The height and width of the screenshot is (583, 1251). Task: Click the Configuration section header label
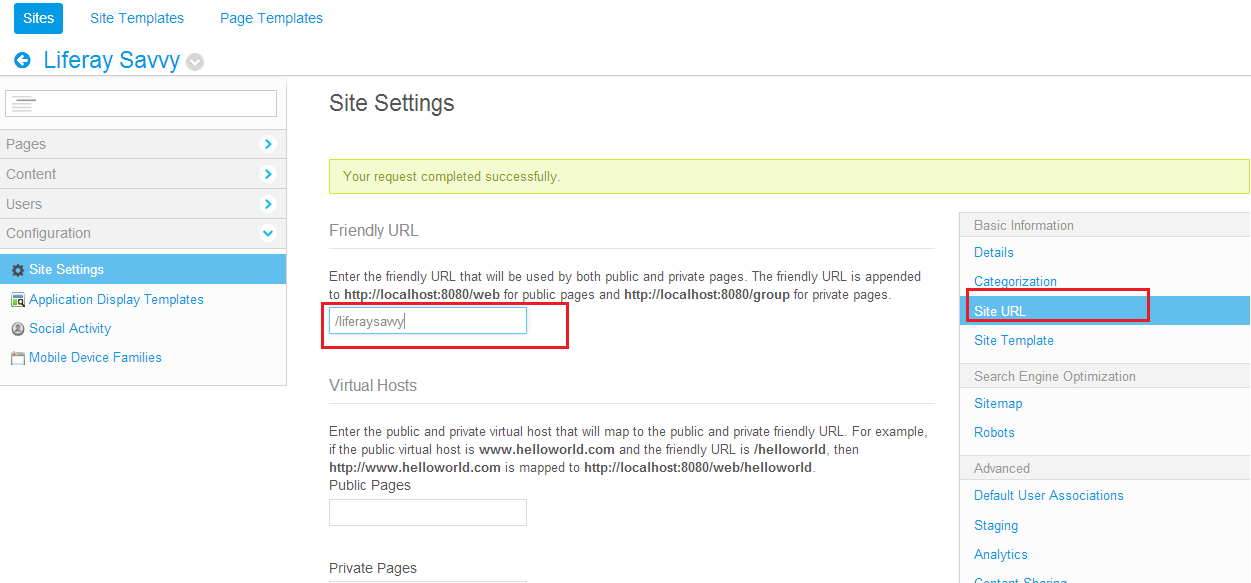click(48, 233)
